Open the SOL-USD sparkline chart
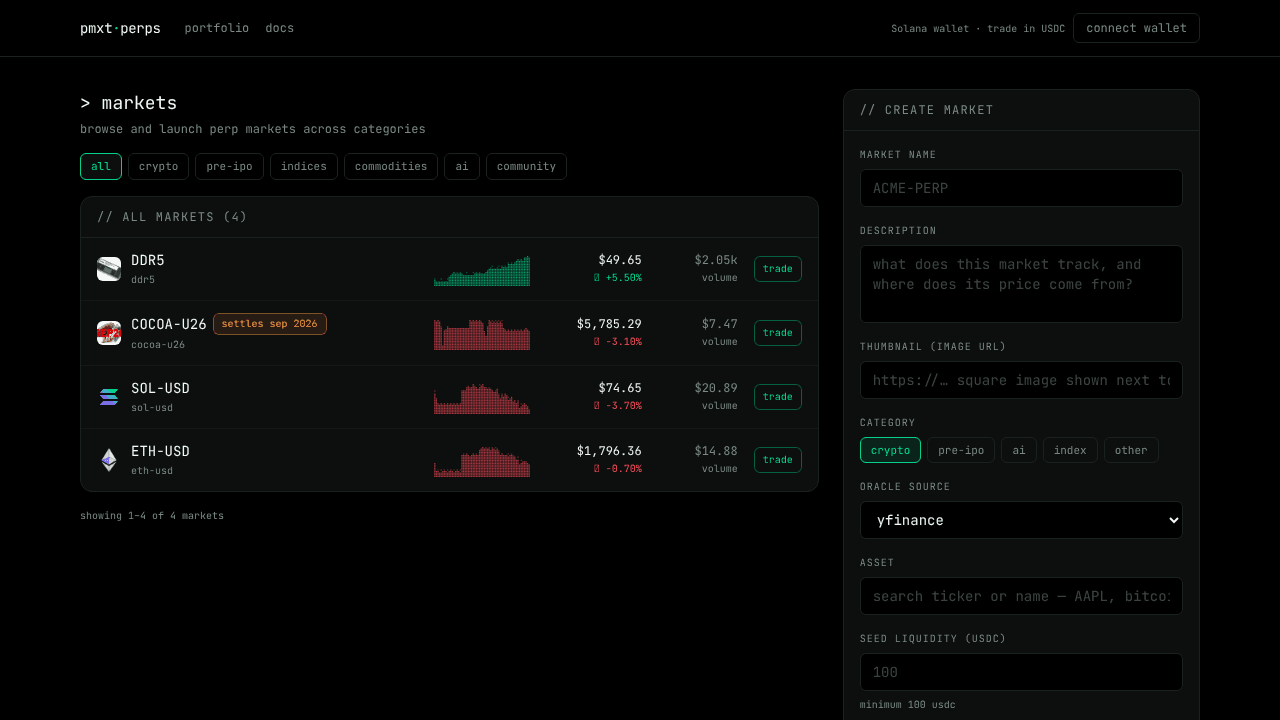Viewport: 1280px width, 720px height. (482, 398)
